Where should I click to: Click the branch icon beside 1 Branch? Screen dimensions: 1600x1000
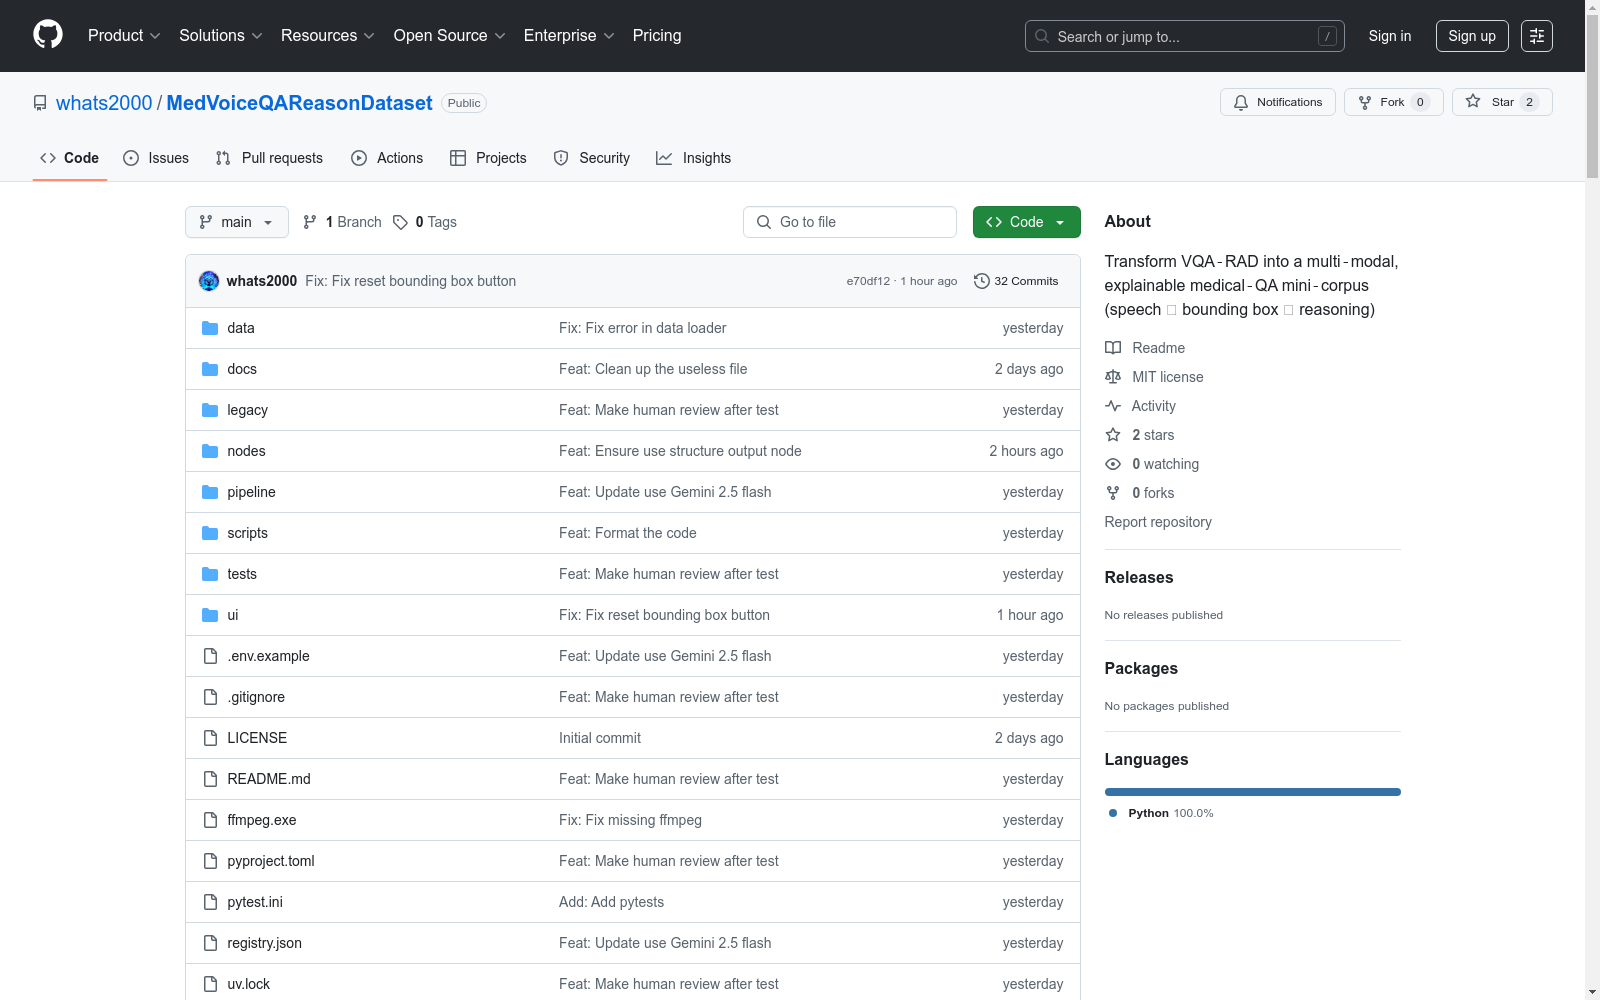pos(310,222)
